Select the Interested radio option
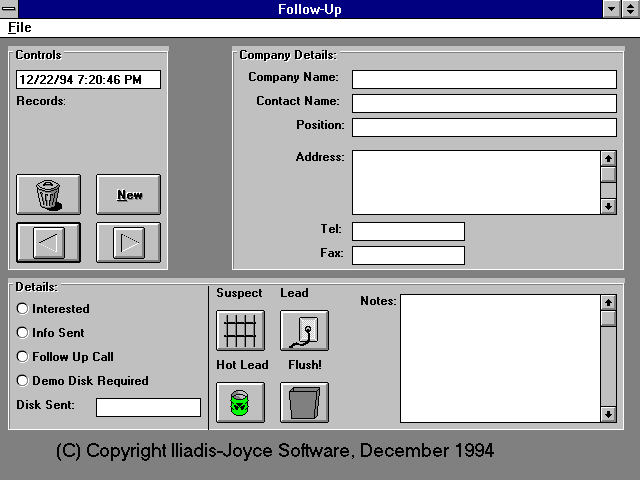Viewport: 640px width, 480px height. pos(23,309)
